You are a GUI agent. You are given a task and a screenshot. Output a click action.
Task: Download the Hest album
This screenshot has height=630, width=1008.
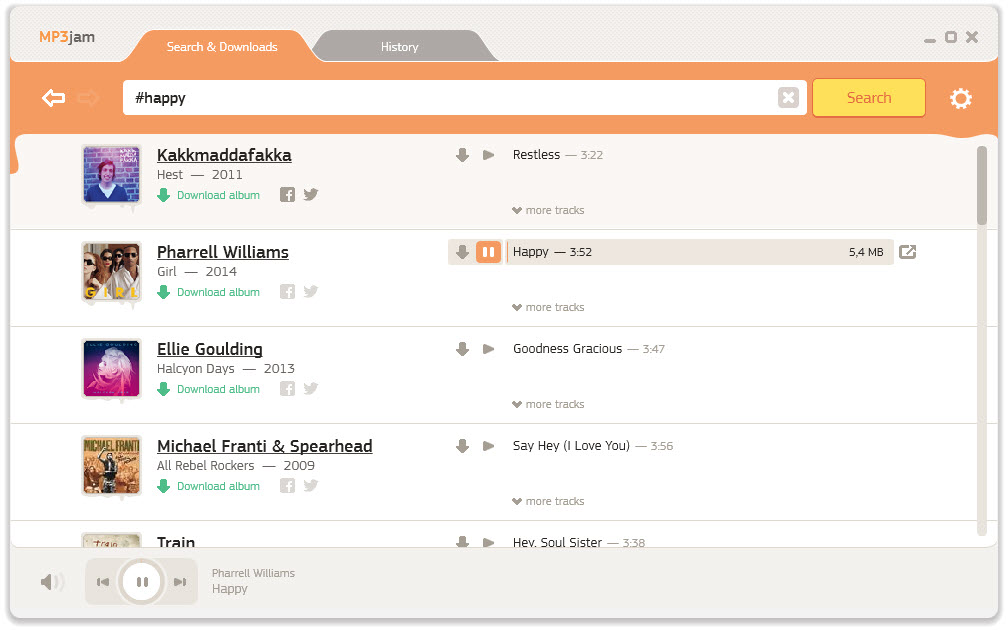click(209, 195)
